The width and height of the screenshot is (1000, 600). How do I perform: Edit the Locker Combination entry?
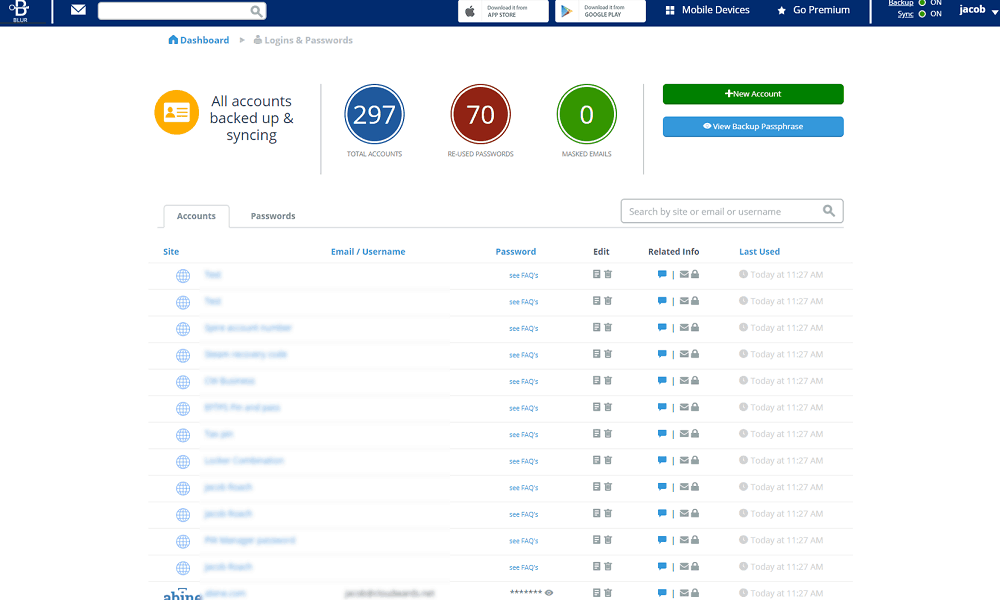point(596,460)
